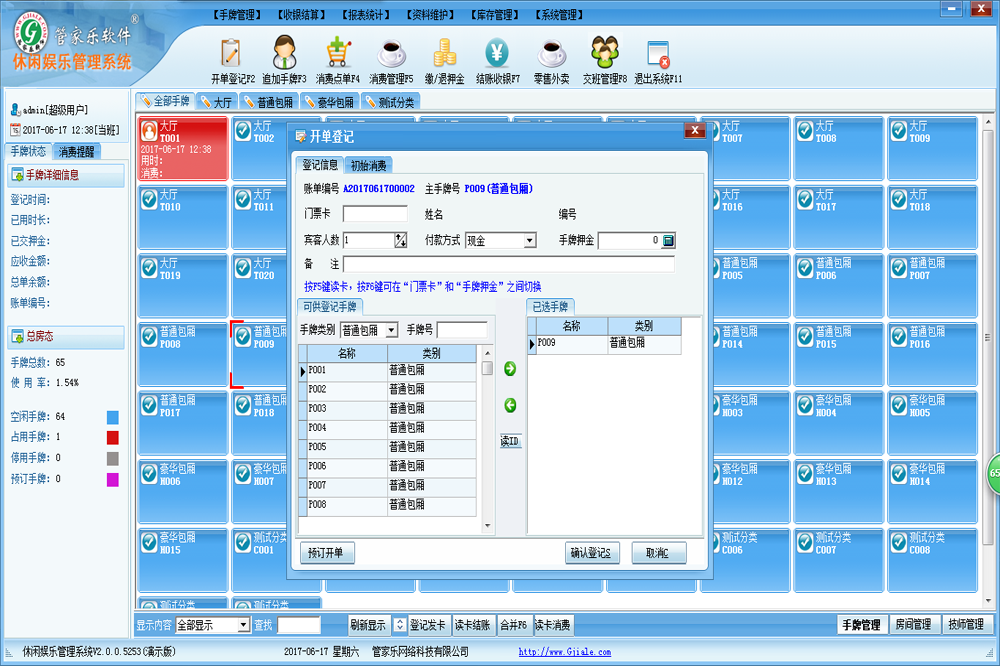Click the 零售外卖 cup icon

pyautogui.click(x=551, y=61)
